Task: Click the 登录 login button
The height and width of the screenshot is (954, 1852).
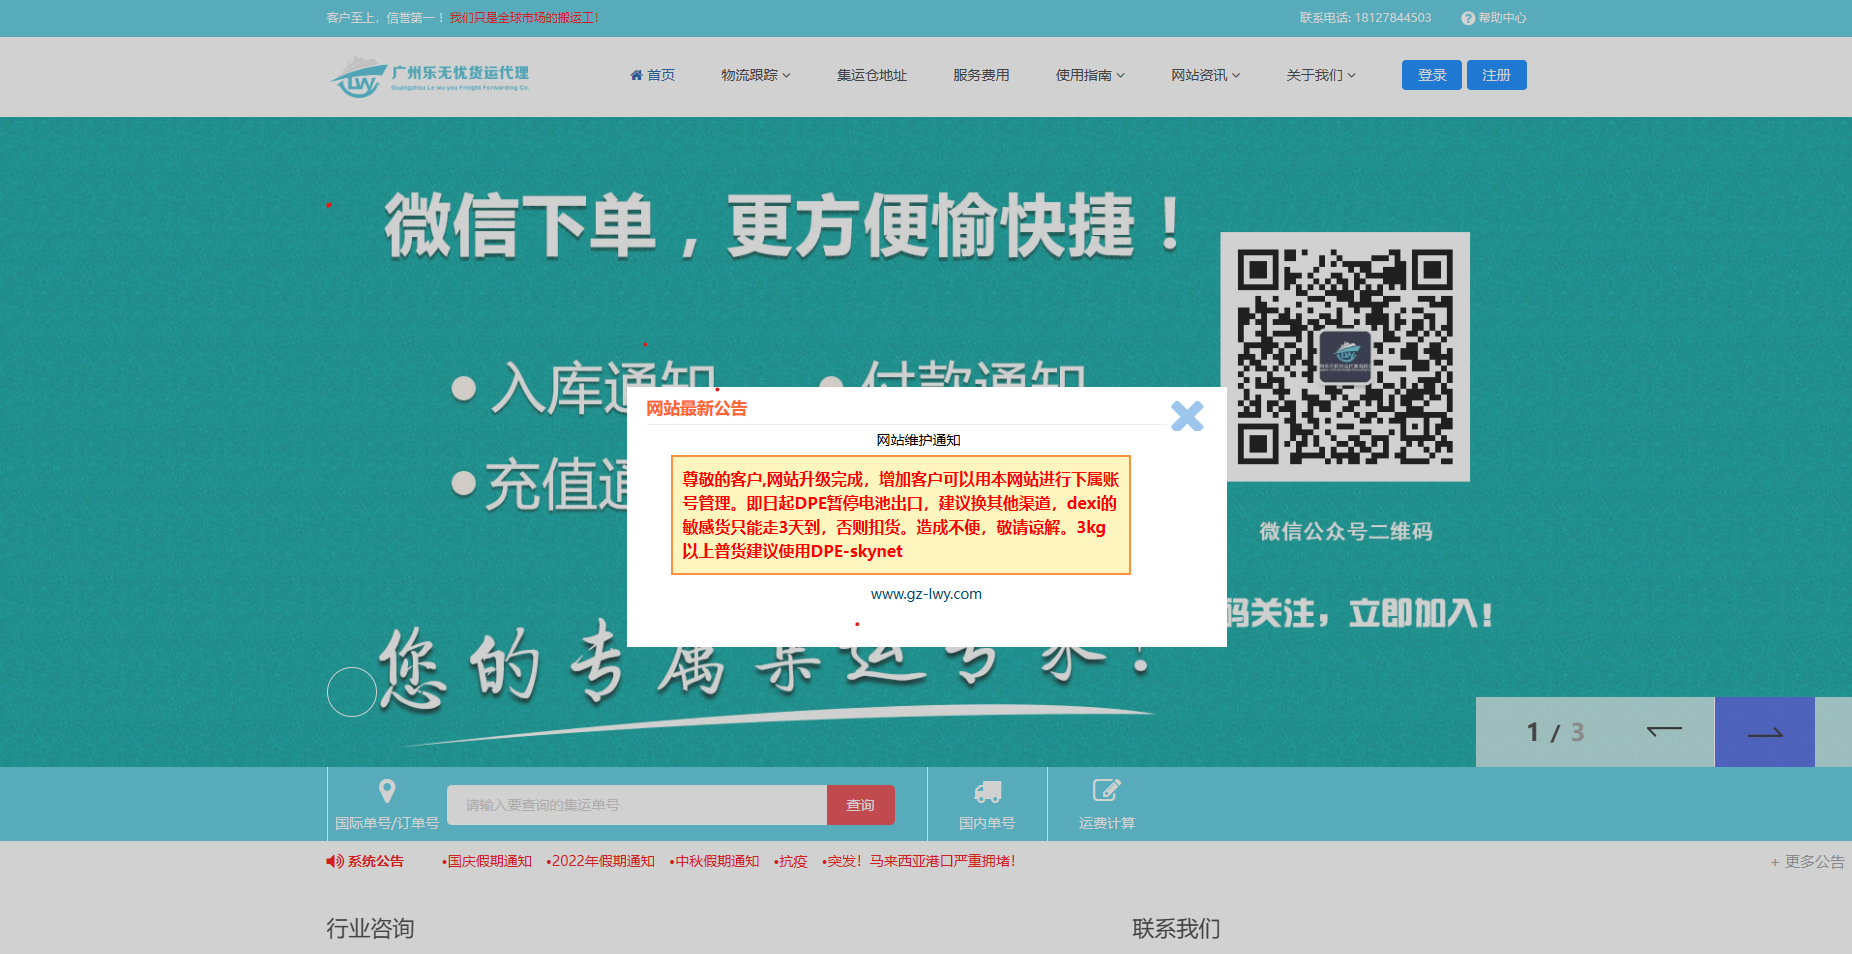Action: 1432,75
